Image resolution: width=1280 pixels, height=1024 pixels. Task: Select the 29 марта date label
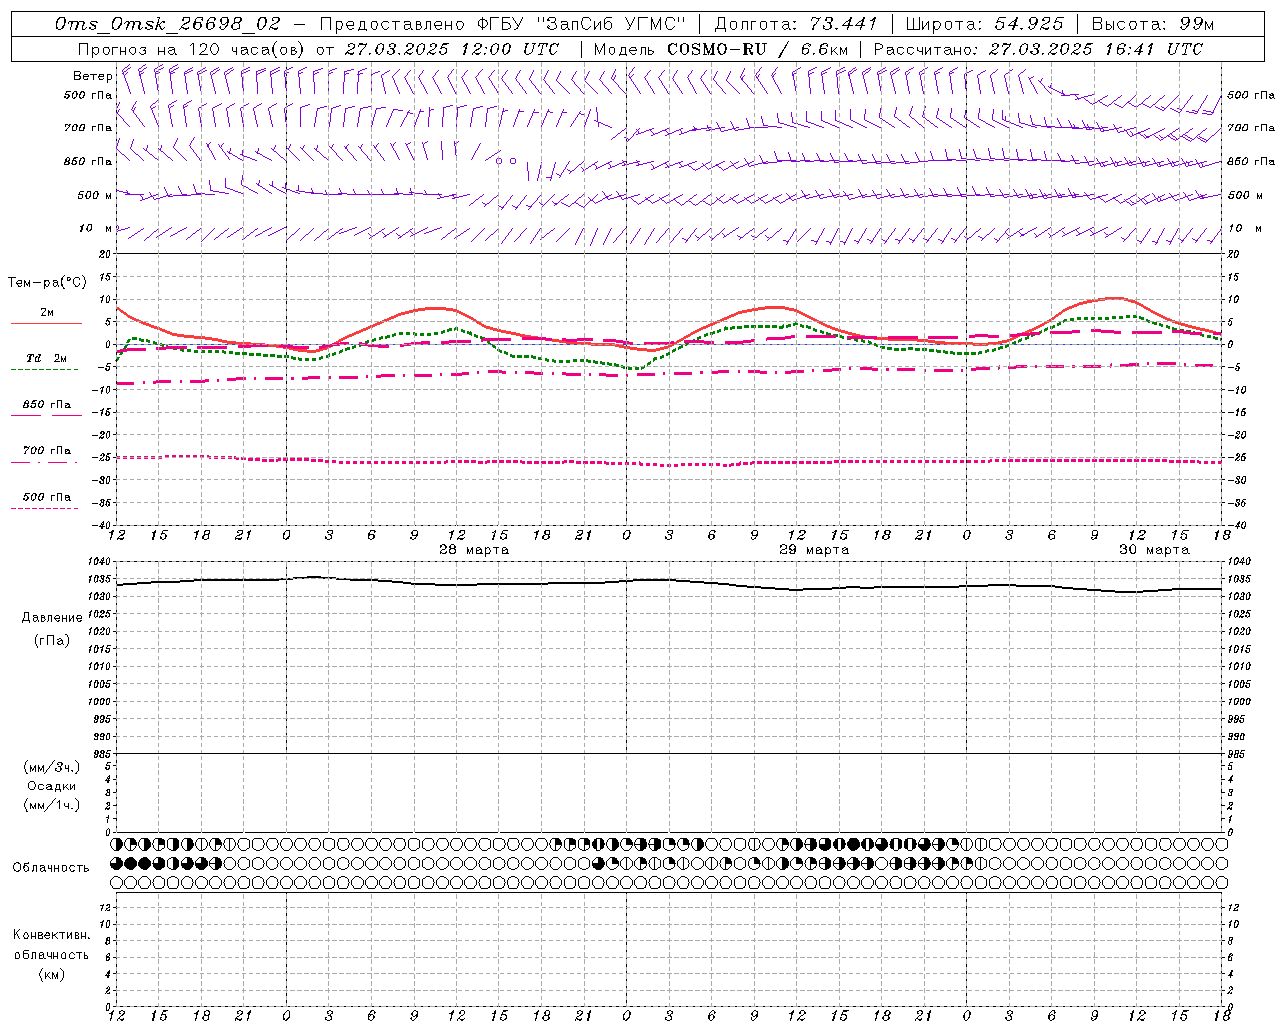(814, 550)
